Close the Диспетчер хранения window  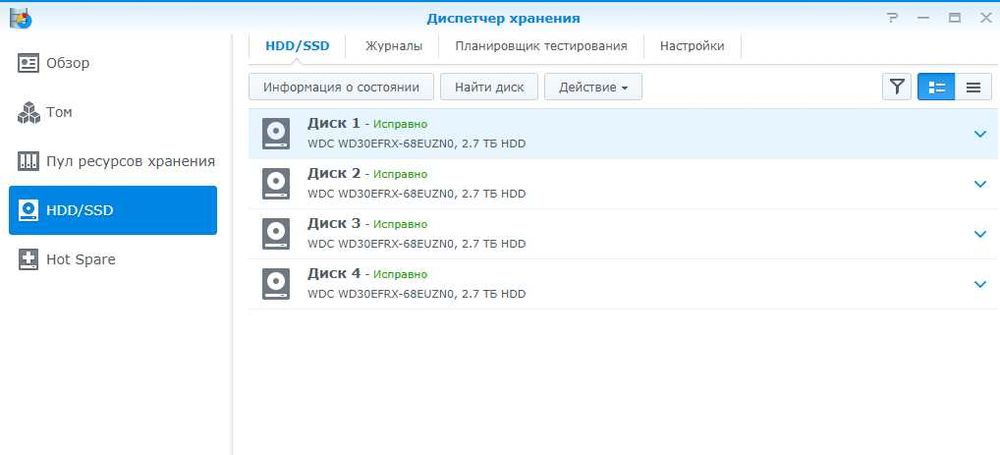tap(985, 18)
